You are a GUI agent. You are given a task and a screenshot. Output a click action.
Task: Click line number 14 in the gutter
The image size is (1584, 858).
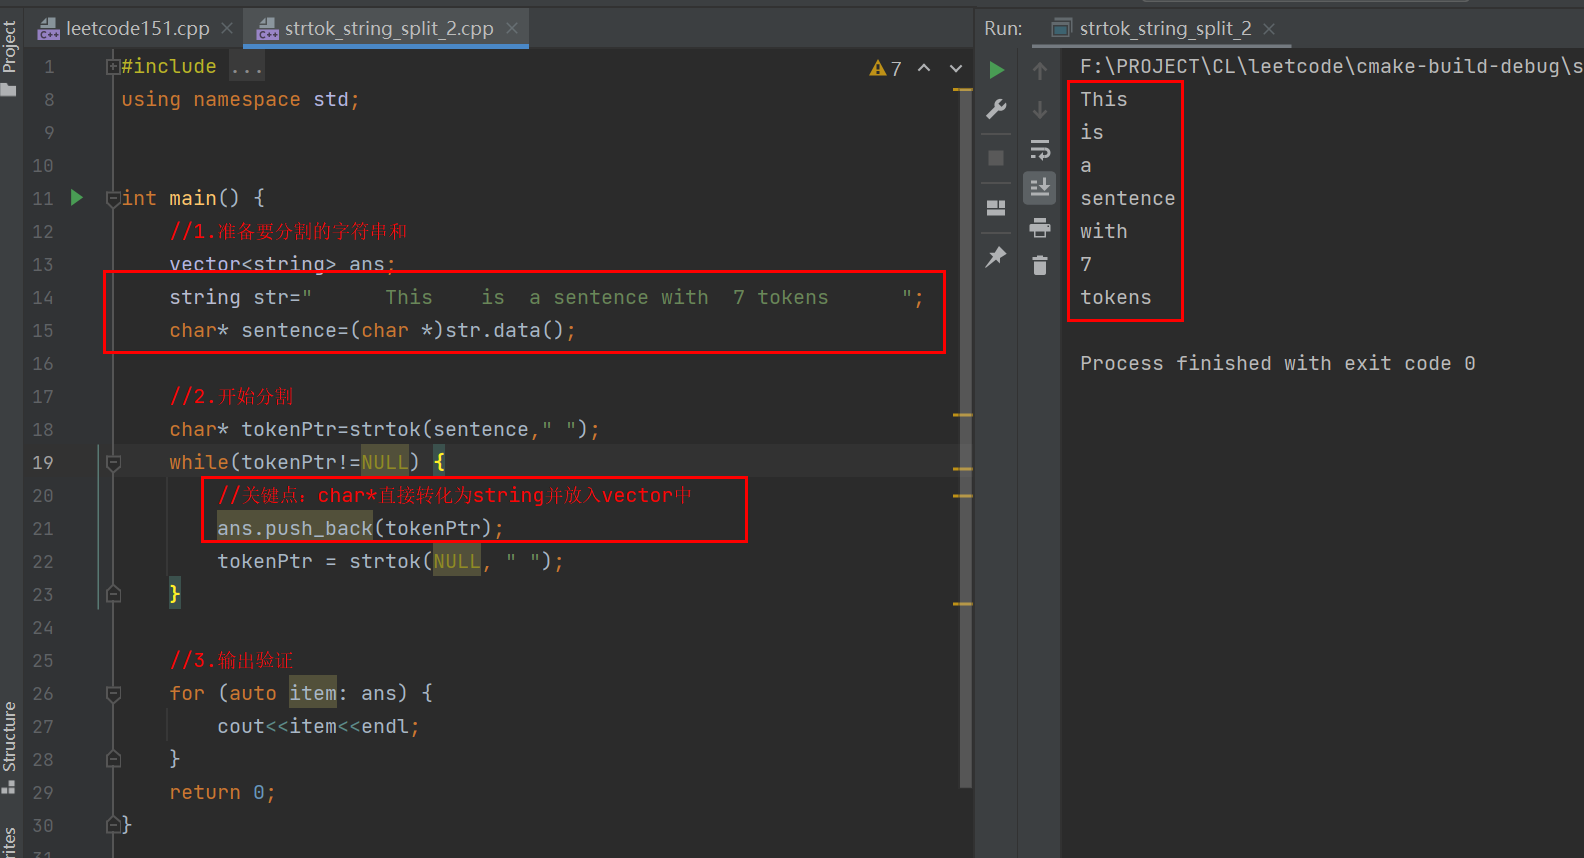pyautogui.click(x=43, y=297)
